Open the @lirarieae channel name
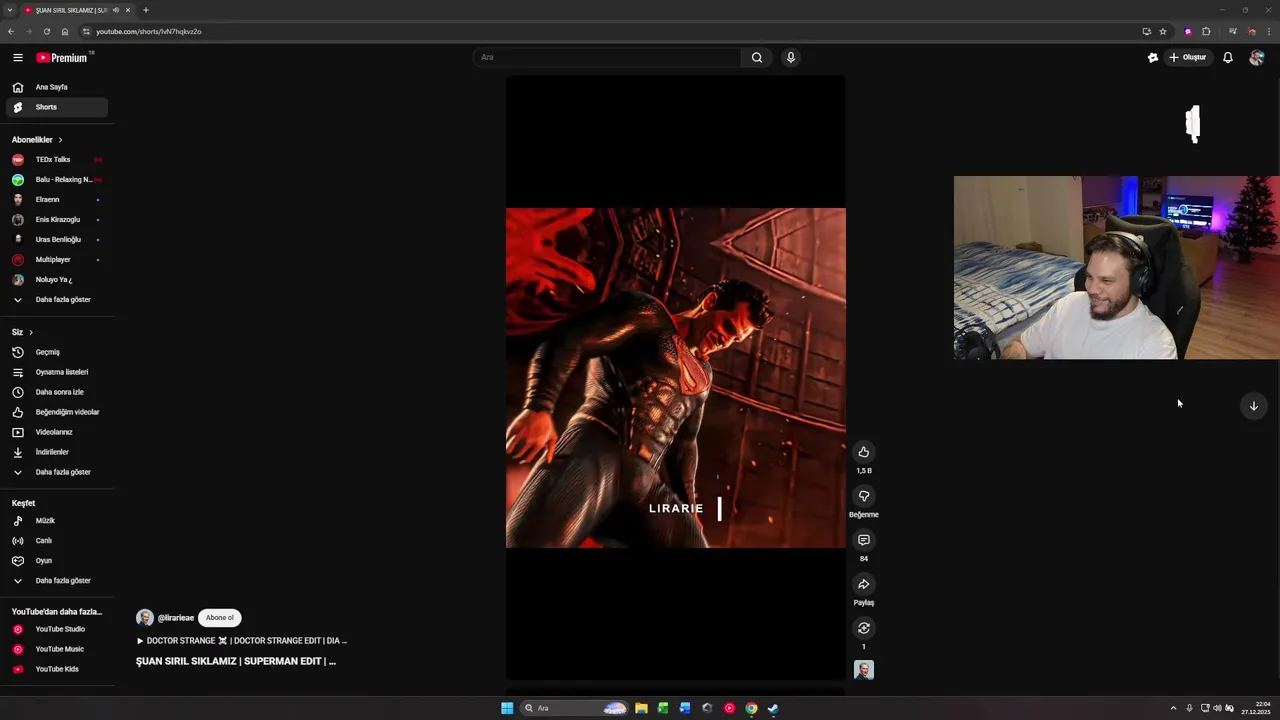1280x720 pixels. click(176, 618)
